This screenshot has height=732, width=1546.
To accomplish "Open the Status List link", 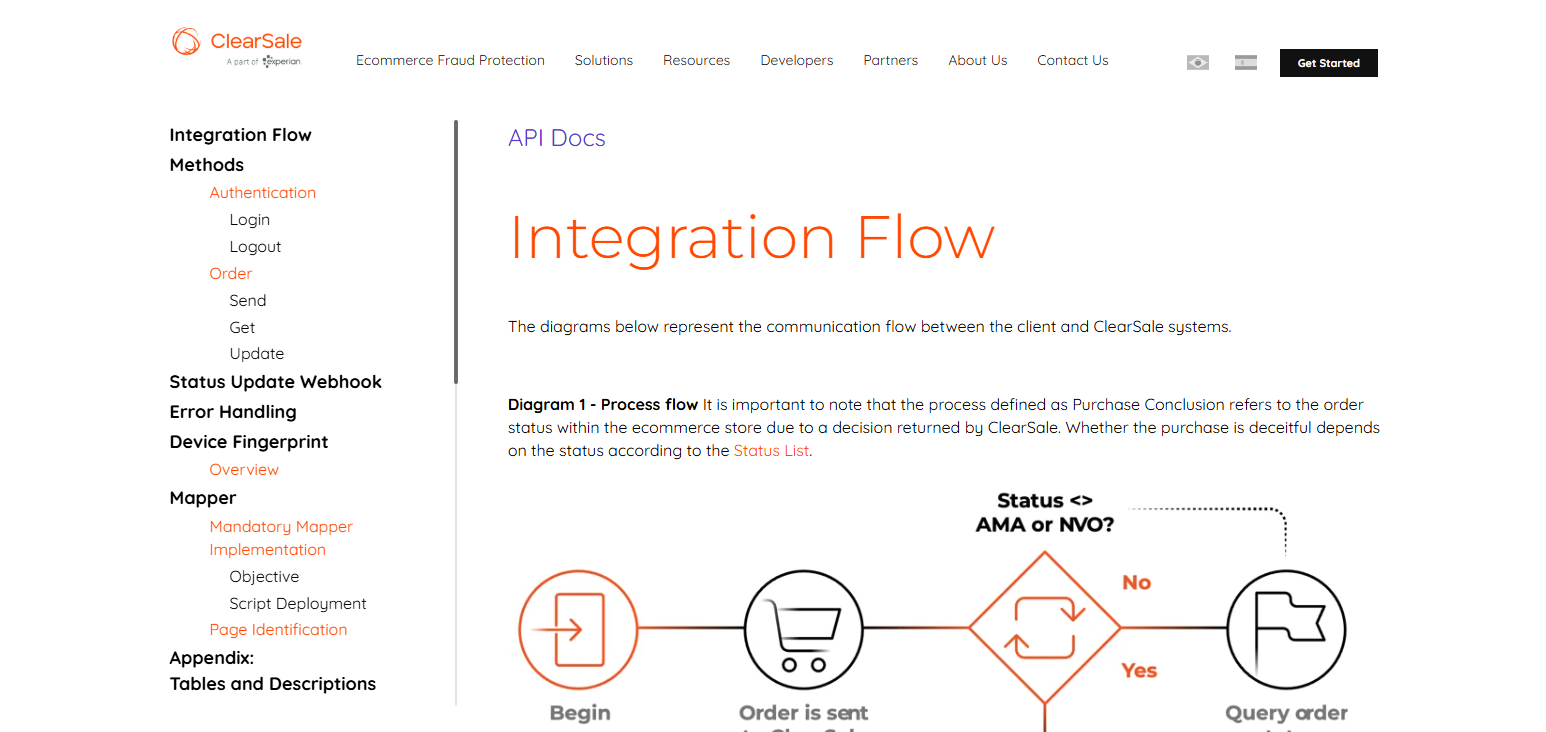I will (x=771, y=451).
